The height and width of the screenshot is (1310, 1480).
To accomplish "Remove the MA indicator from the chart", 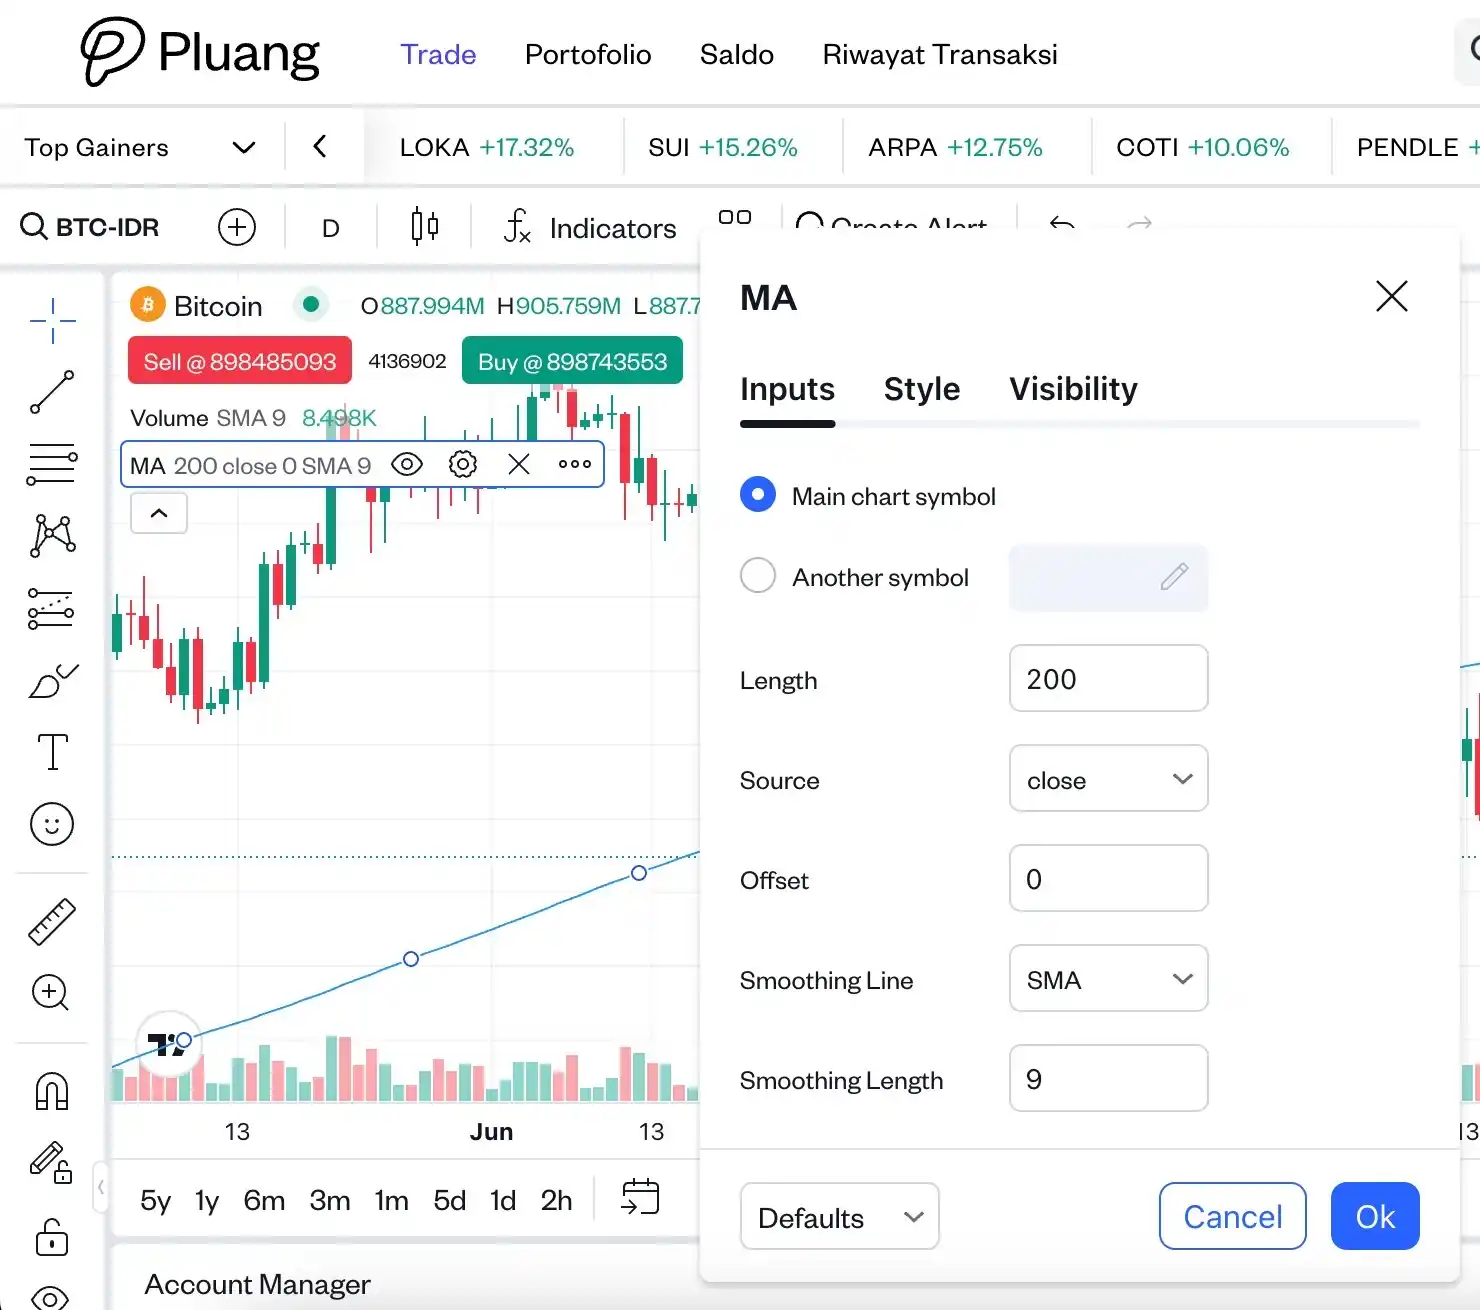I will click(x=519, y=464).
